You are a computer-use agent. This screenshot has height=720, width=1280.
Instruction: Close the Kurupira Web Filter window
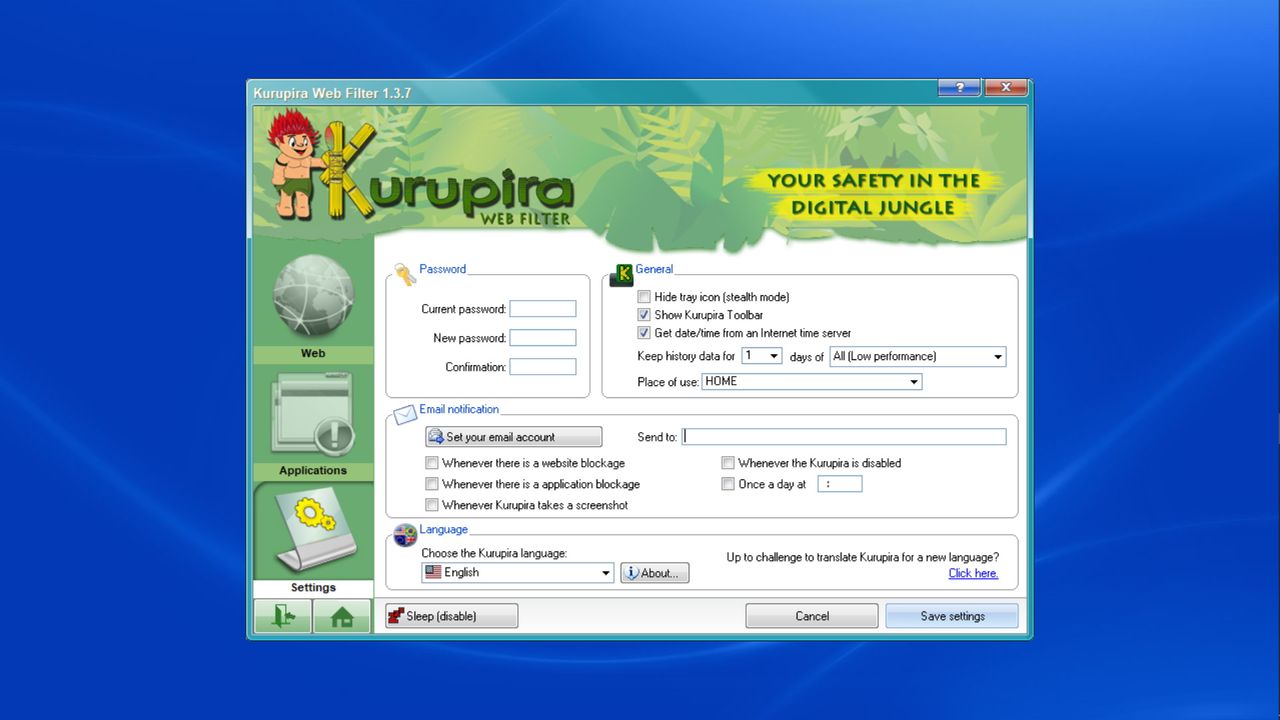coord(1006,88)
